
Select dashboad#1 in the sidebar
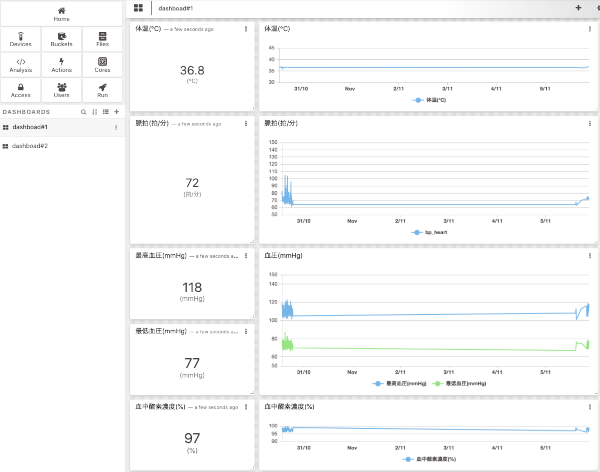[x=62, y=127]
